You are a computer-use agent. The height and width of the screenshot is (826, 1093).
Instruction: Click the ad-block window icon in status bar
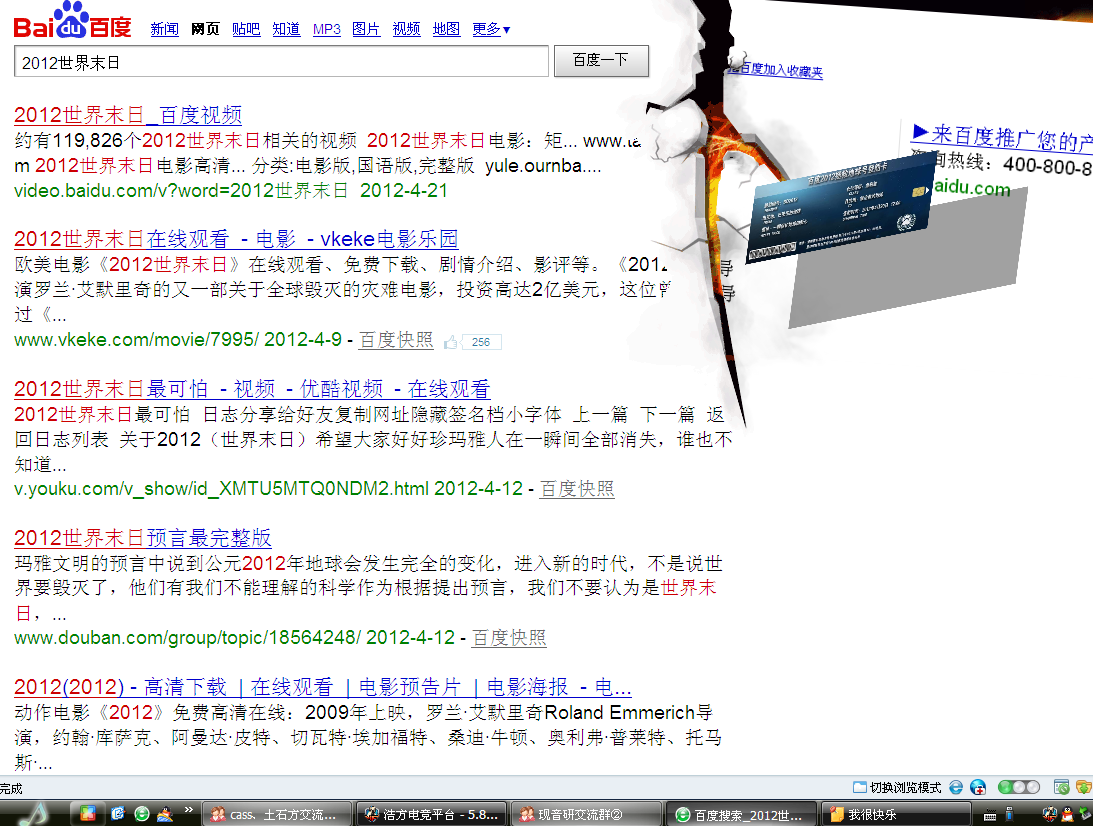1061,788
